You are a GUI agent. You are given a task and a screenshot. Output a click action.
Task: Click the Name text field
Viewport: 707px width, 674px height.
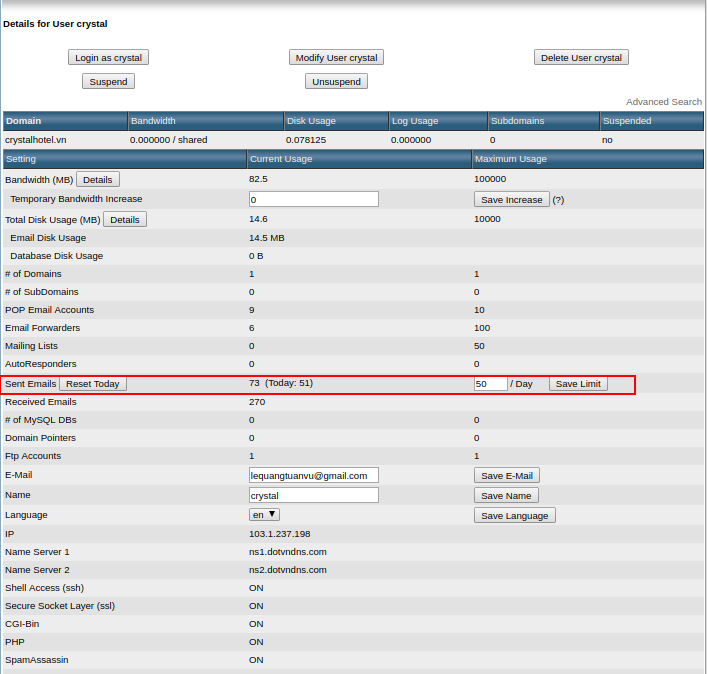(313, 495)
